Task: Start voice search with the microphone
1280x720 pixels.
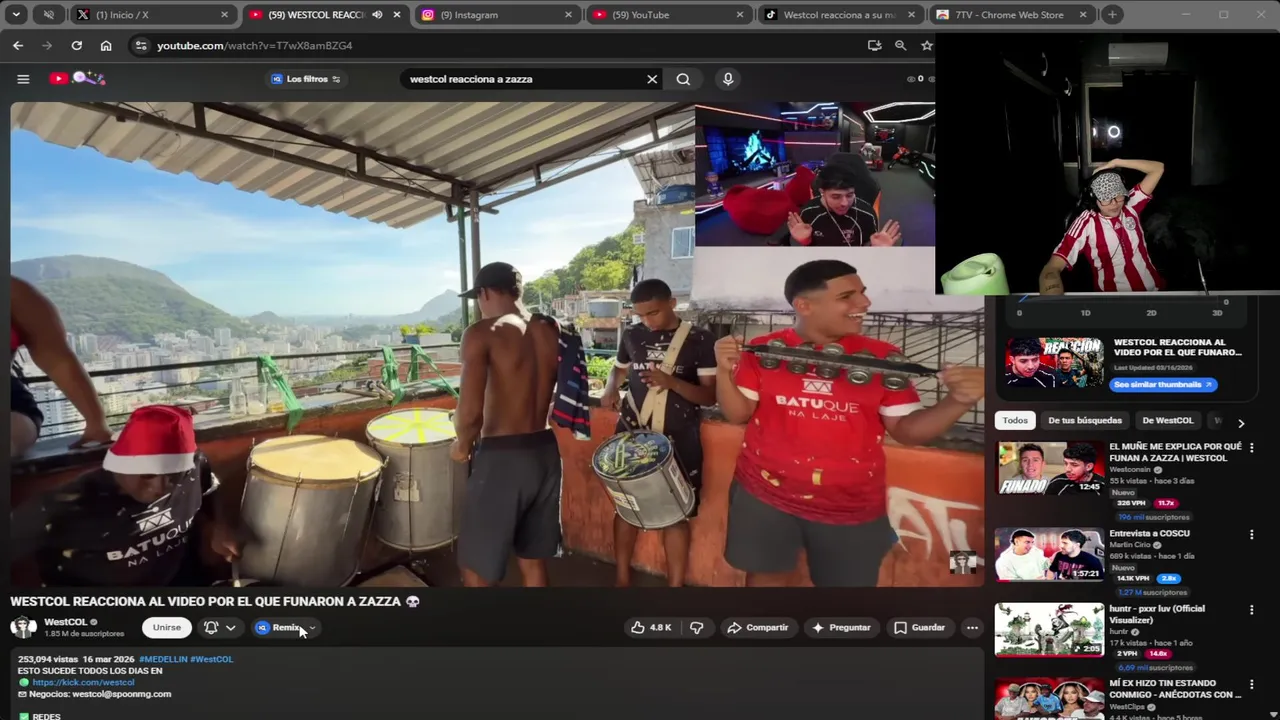Action: [728, 79]
